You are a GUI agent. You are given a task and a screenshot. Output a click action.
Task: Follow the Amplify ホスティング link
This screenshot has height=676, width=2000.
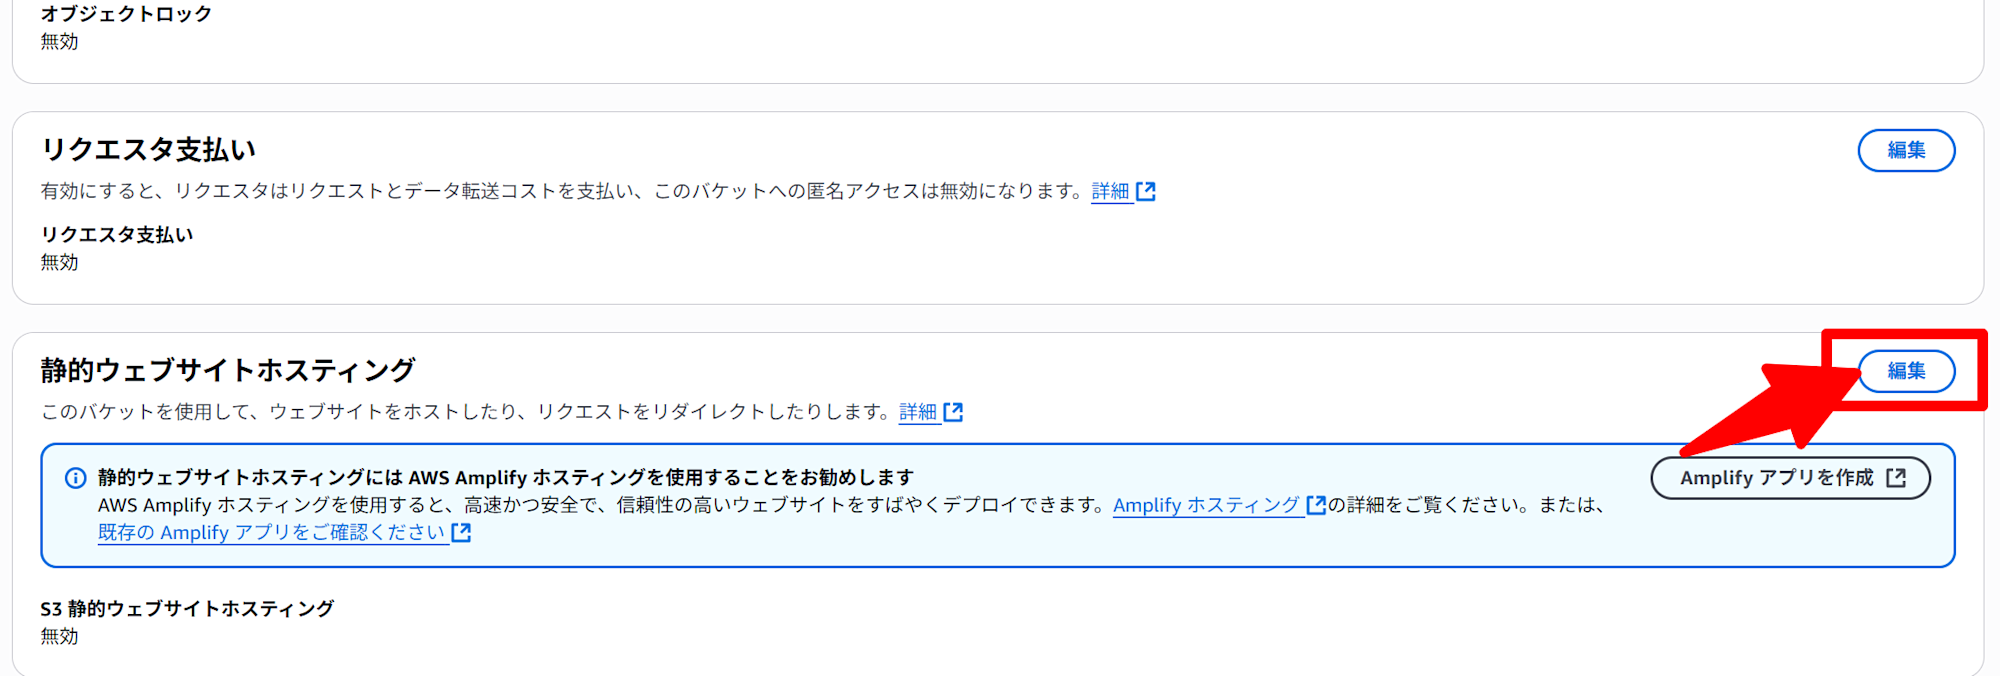pos(1206,505)
